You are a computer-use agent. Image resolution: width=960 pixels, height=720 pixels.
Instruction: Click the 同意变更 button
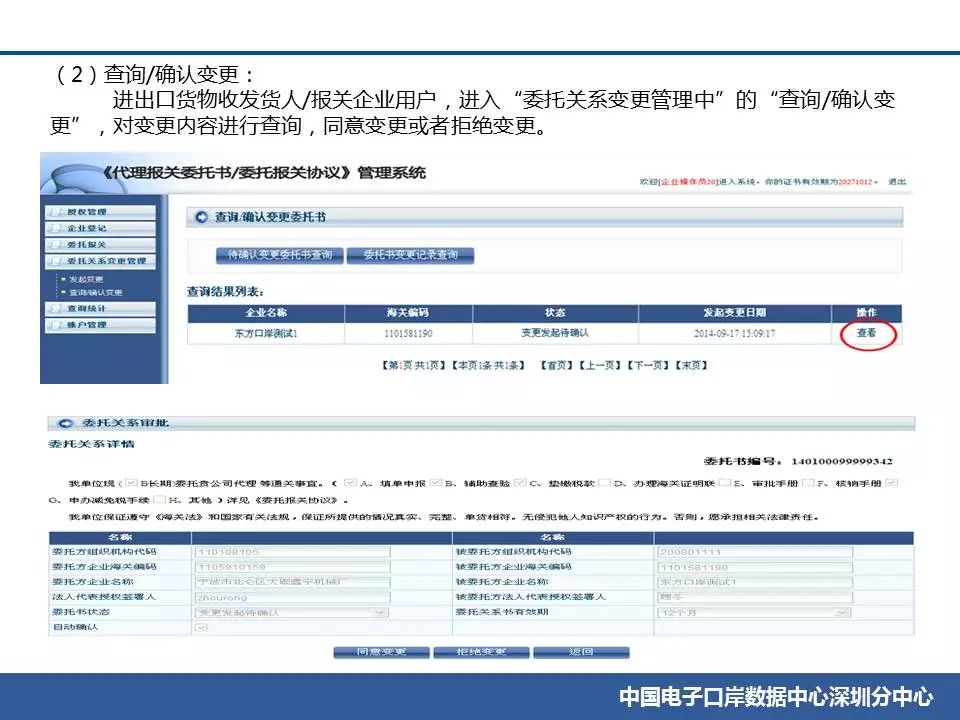(x=381, y=652)
